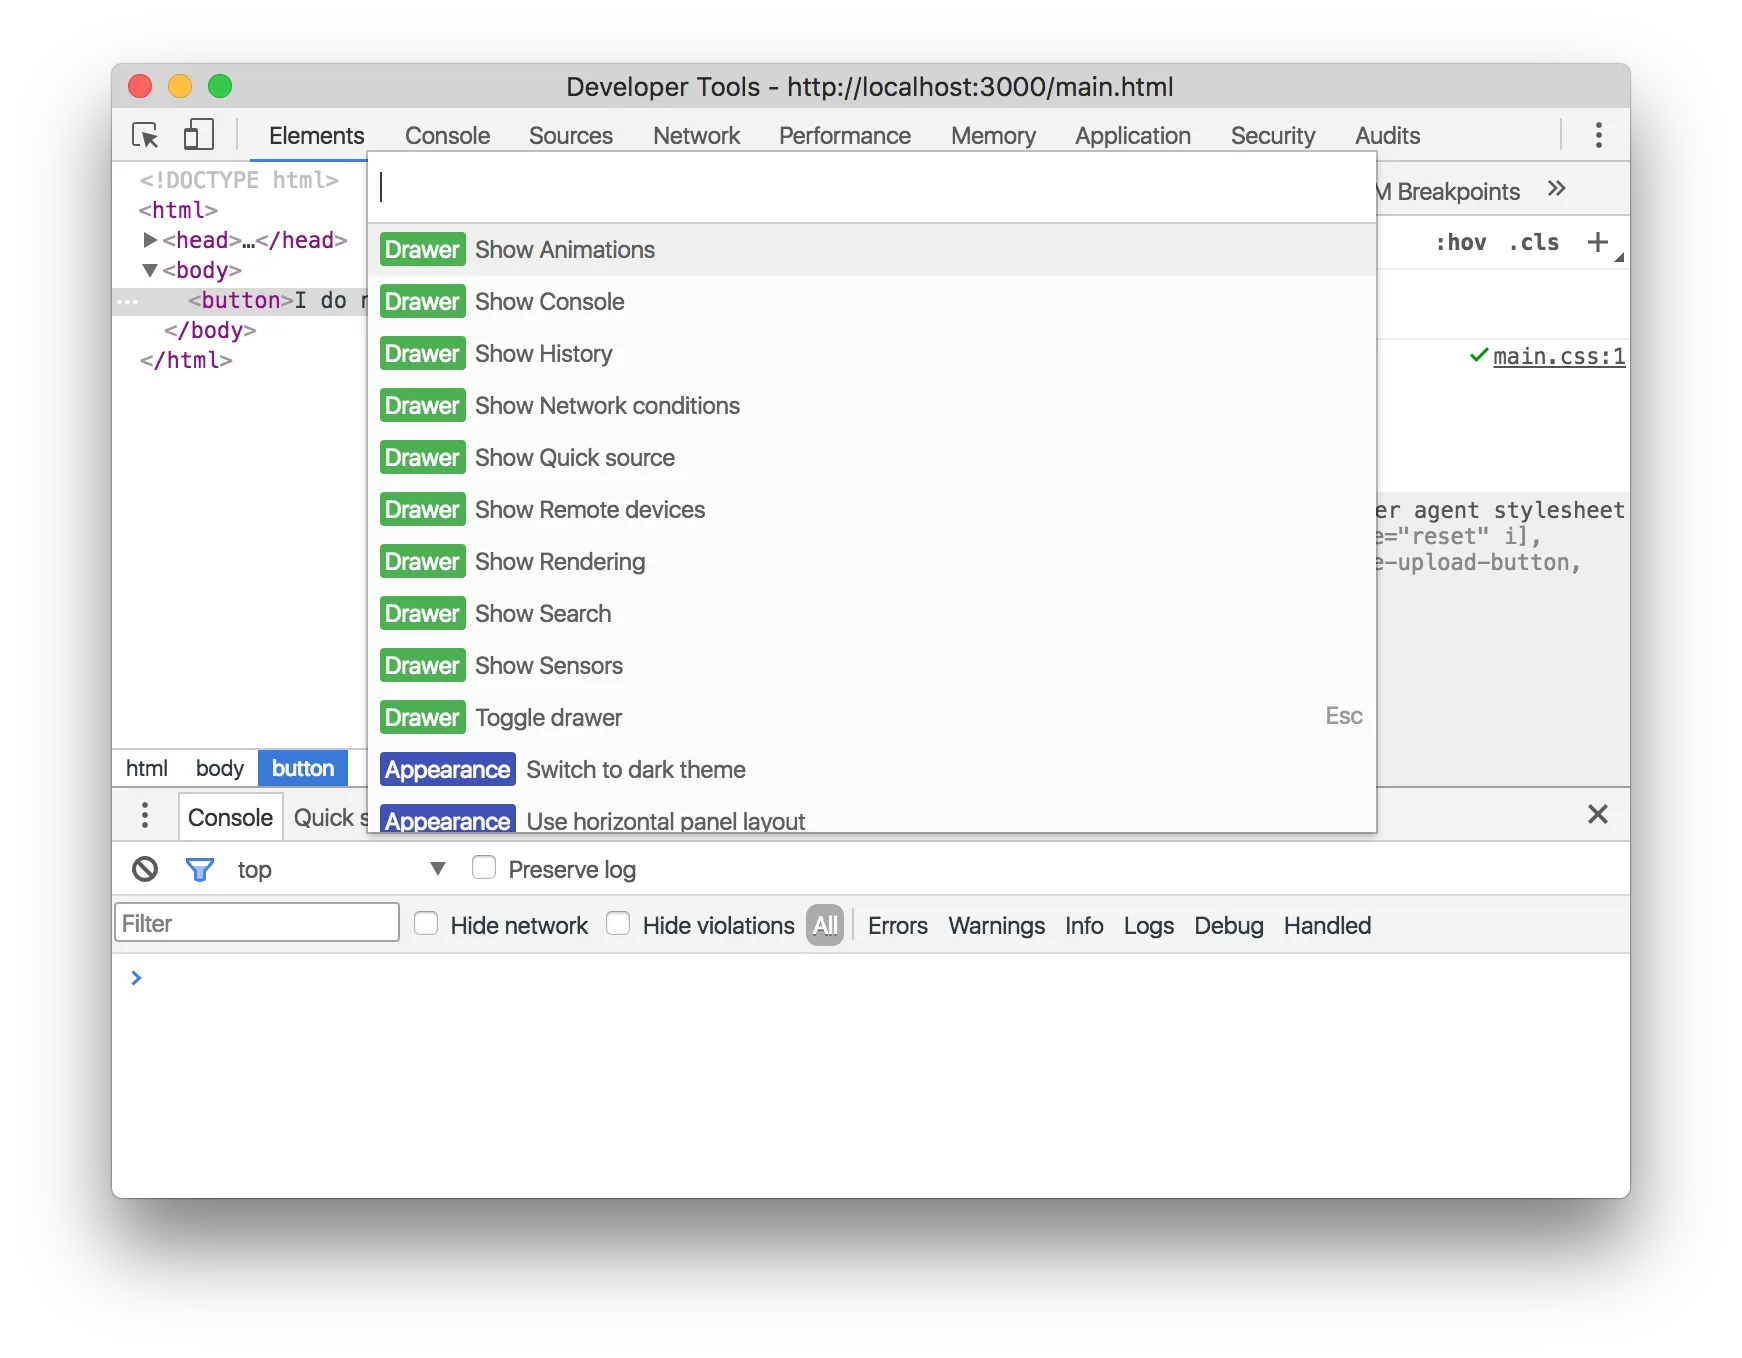This screenshot has width=1742, height=1358.
Task: Open the Performance tab
Action: point(844,135)
